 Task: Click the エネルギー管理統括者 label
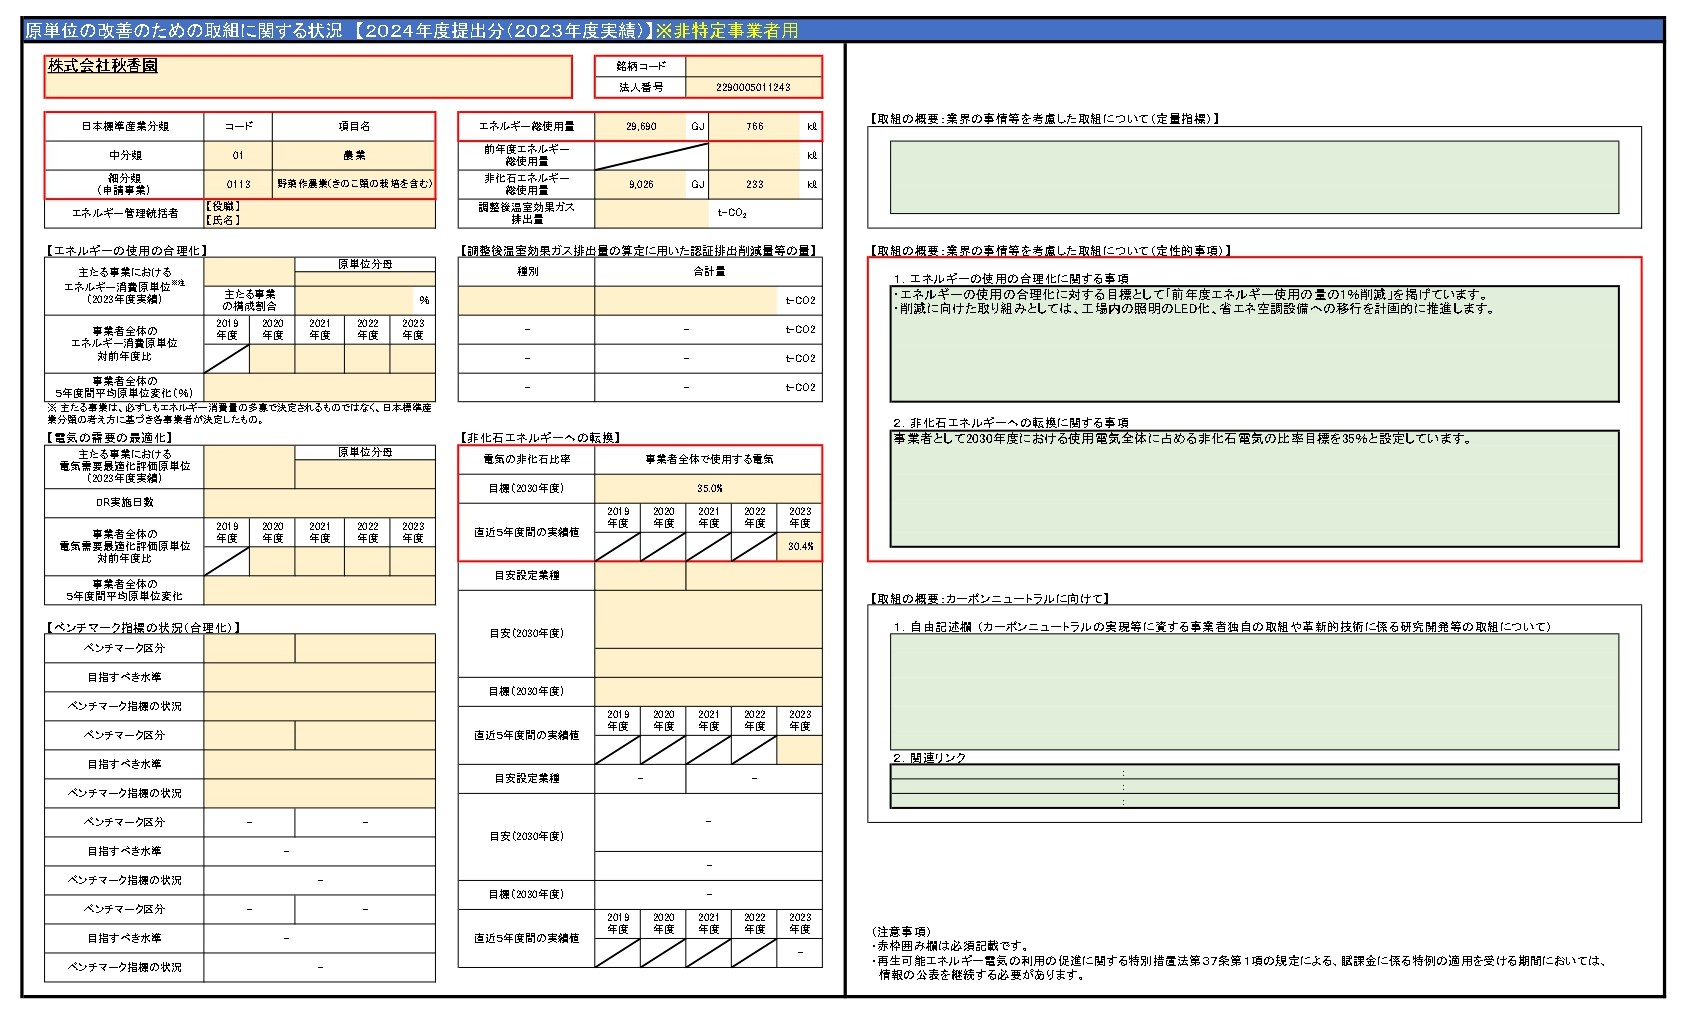point(124,213)
